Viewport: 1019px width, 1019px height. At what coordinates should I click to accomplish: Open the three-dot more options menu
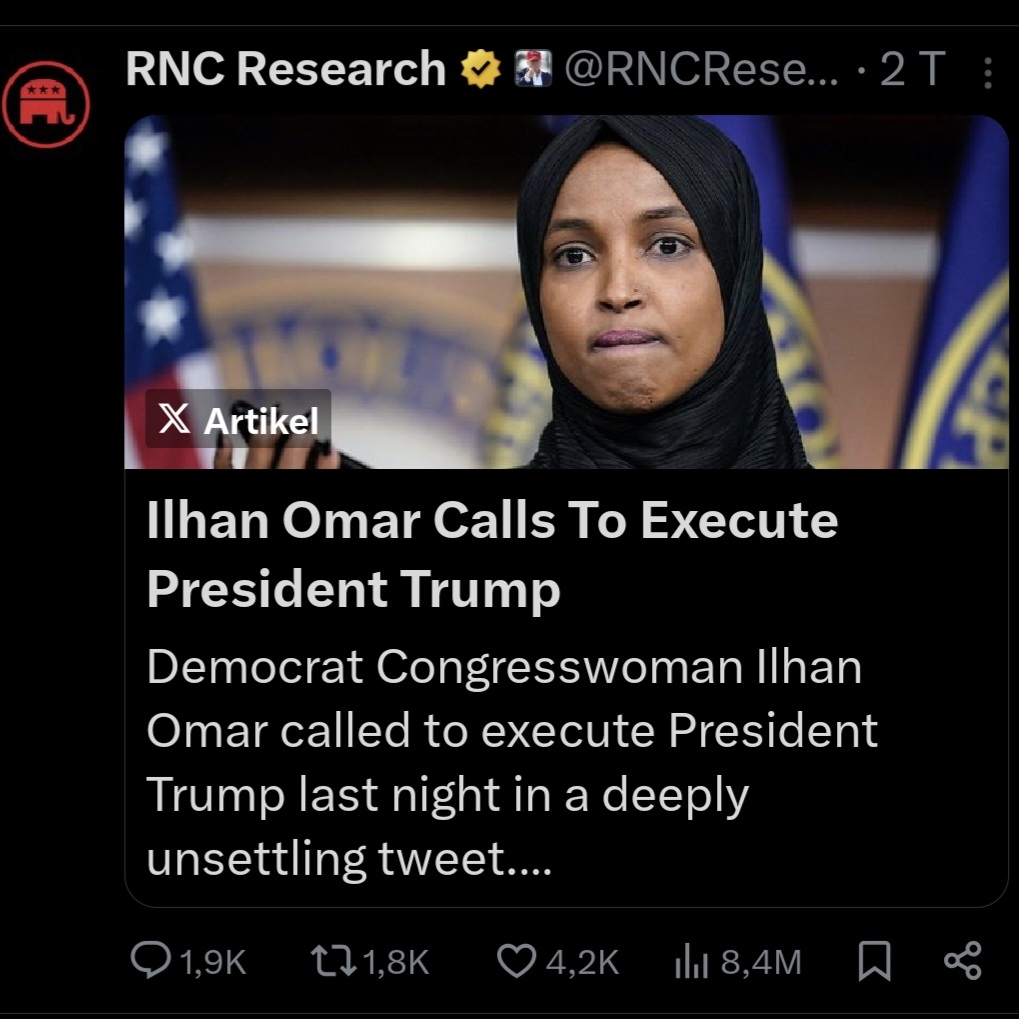[x=988, y=72]
